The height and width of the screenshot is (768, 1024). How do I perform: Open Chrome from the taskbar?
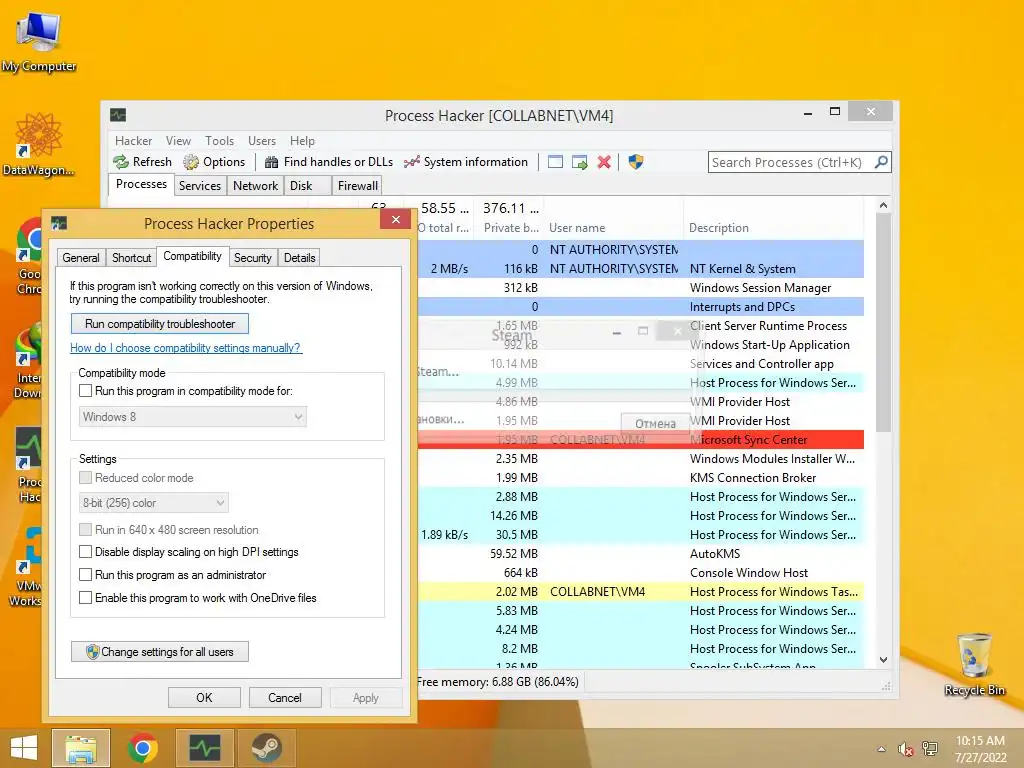coord(142,748)
